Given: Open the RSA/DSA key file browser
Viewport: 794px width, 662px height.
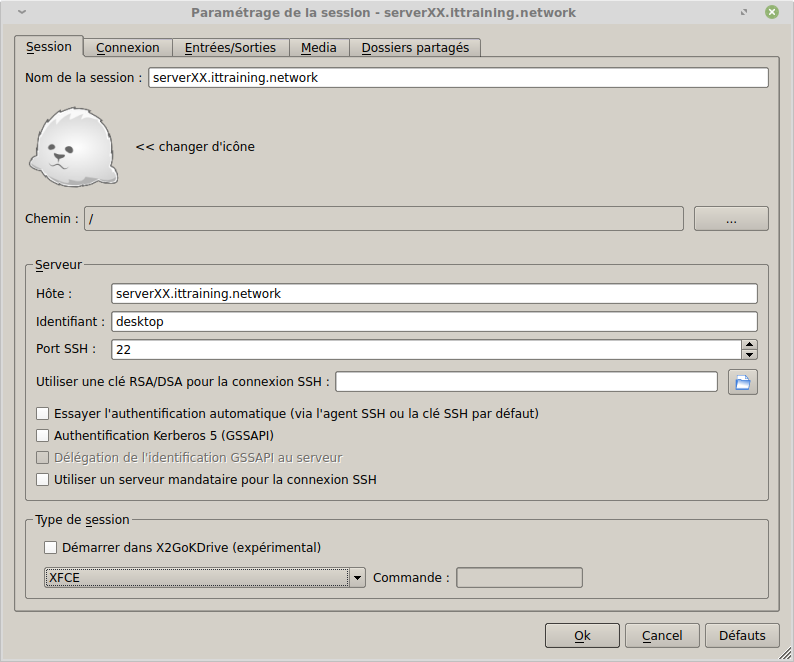Looking at the screenshot, I should coord(742,382).
